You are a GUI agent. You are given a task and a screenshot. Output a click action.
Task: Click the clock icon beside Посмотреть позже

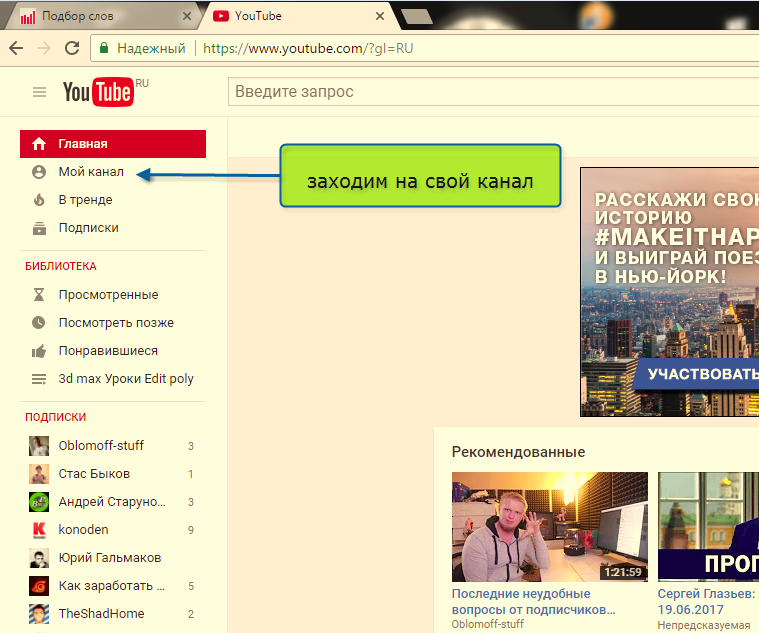tap(39, 323)
